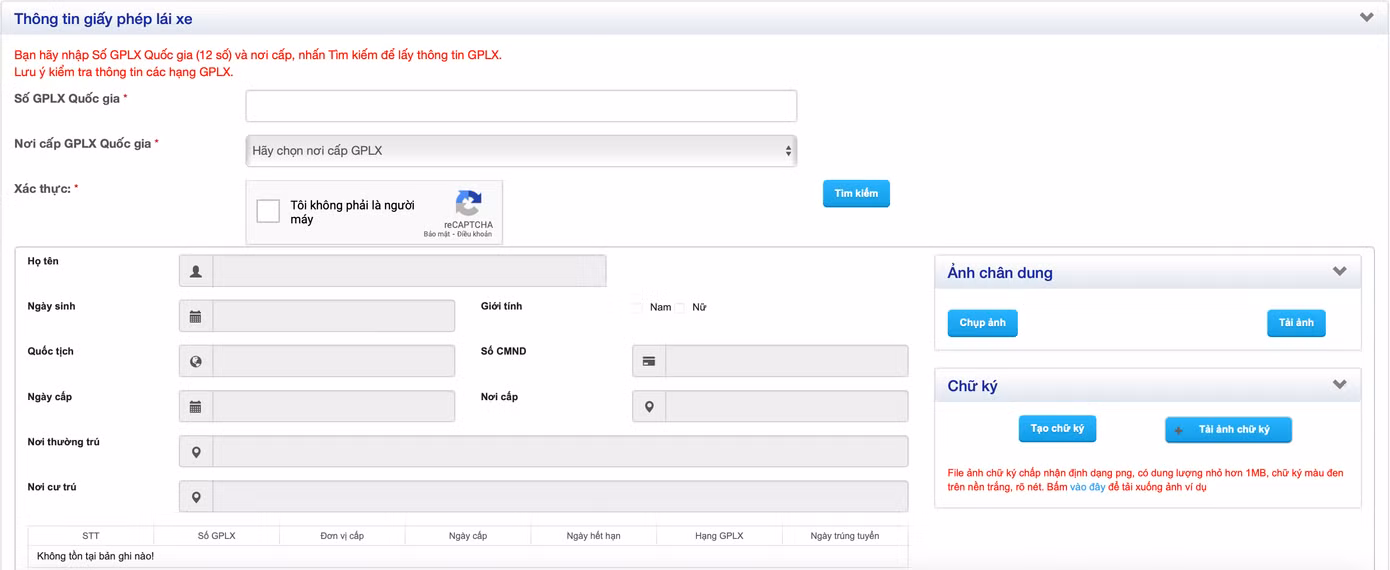Viewport: 1390px width, 570px height.
Task: Check the reCAPTCHA 'Tôi không phải là người máy' box
Action: pyautogui.click(x=268, y=211)
